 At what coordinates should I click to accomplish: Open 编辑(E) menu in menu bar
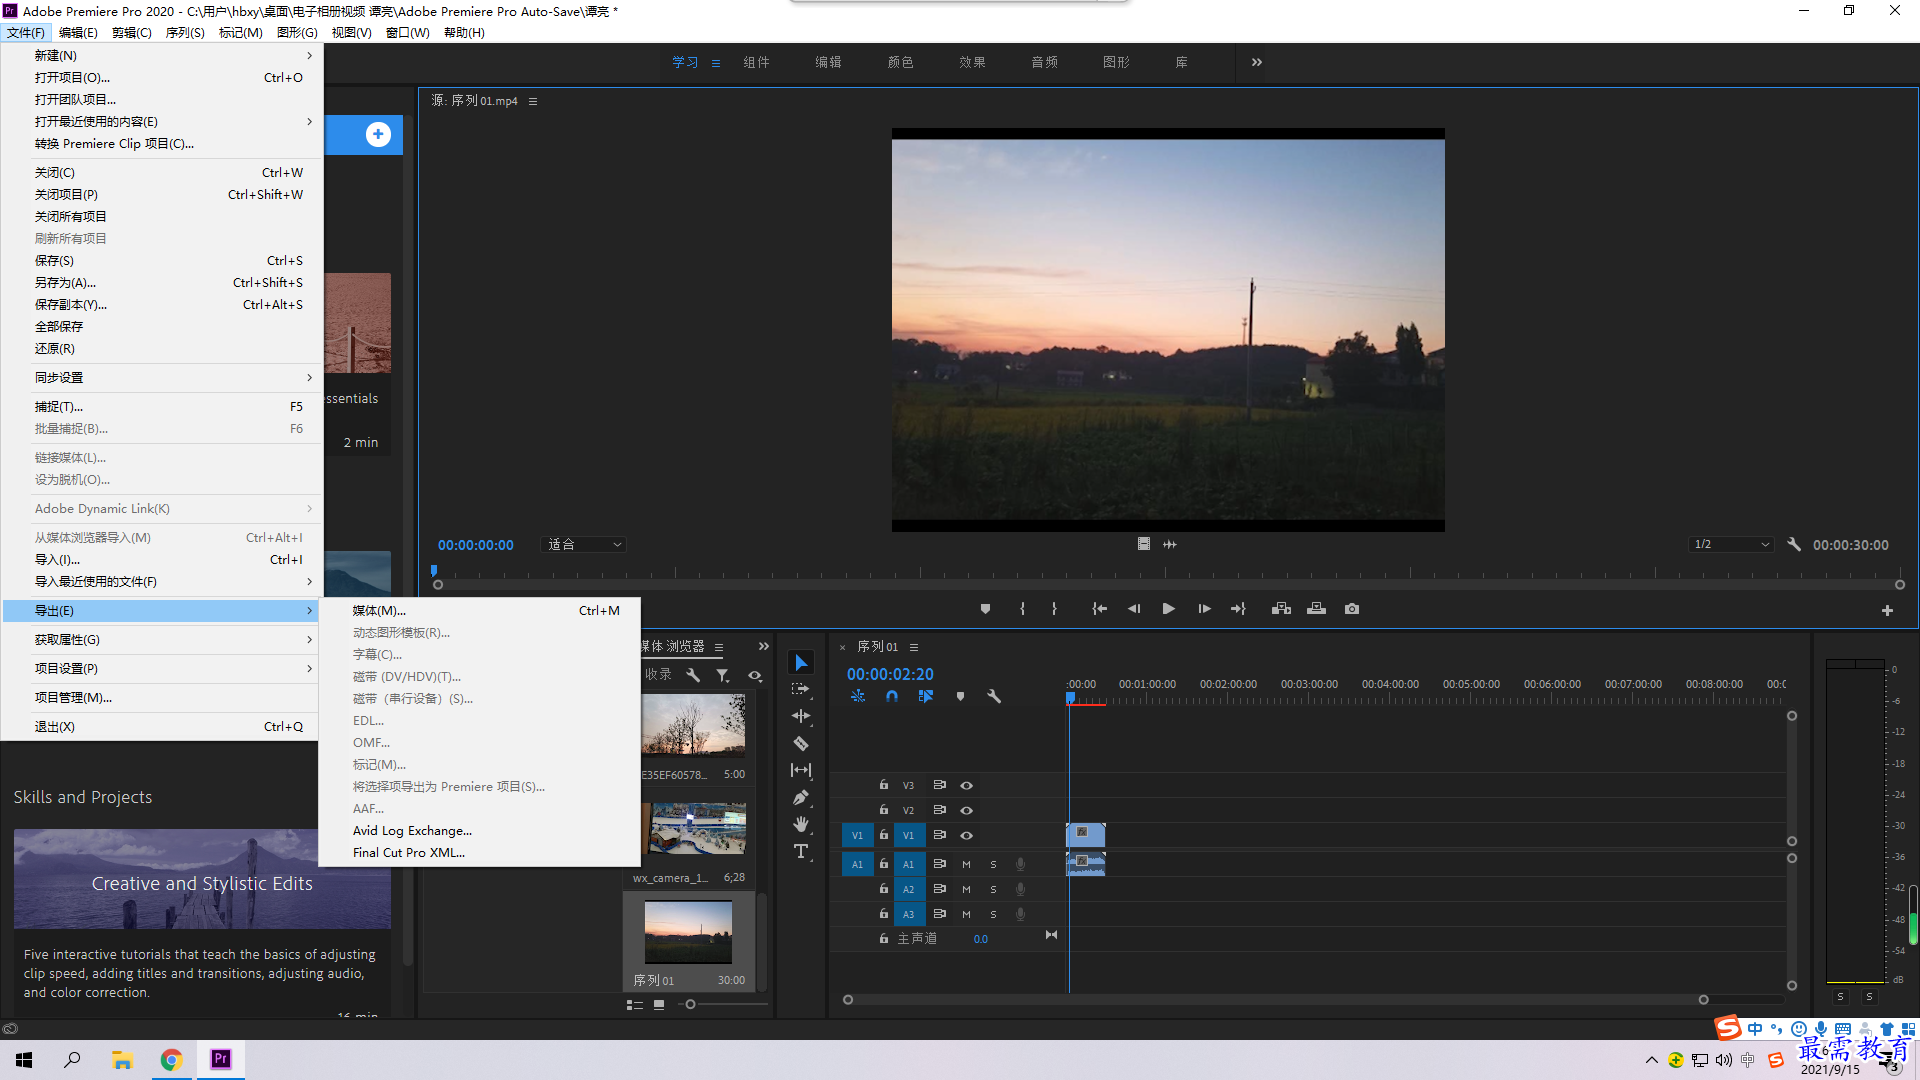78,32
